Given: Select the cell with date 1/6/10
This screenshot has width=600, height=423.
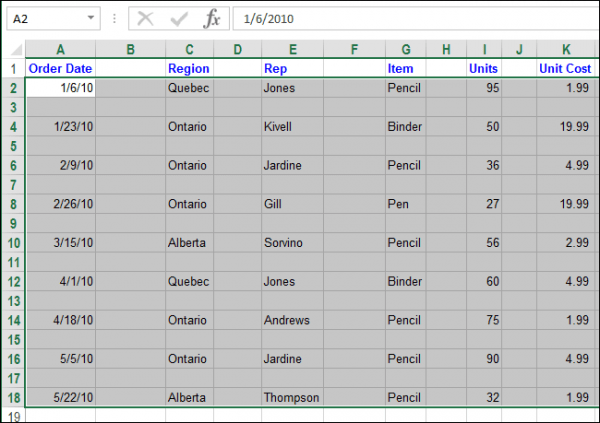Looking at the screenshot, I should [60, 88].
